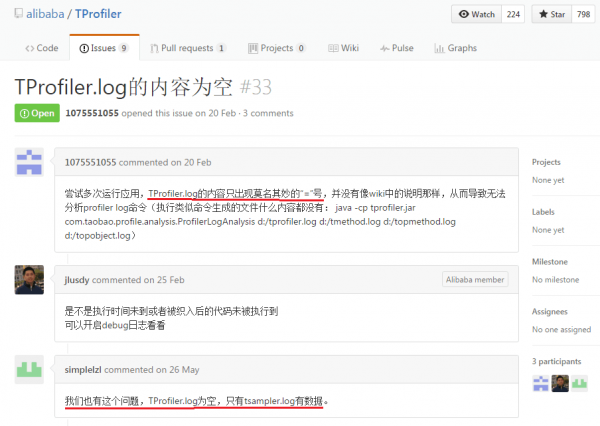Go to the Wiki tab
Image resolution: width=600 pixels, height=426 pixels.
pos(344,48)
